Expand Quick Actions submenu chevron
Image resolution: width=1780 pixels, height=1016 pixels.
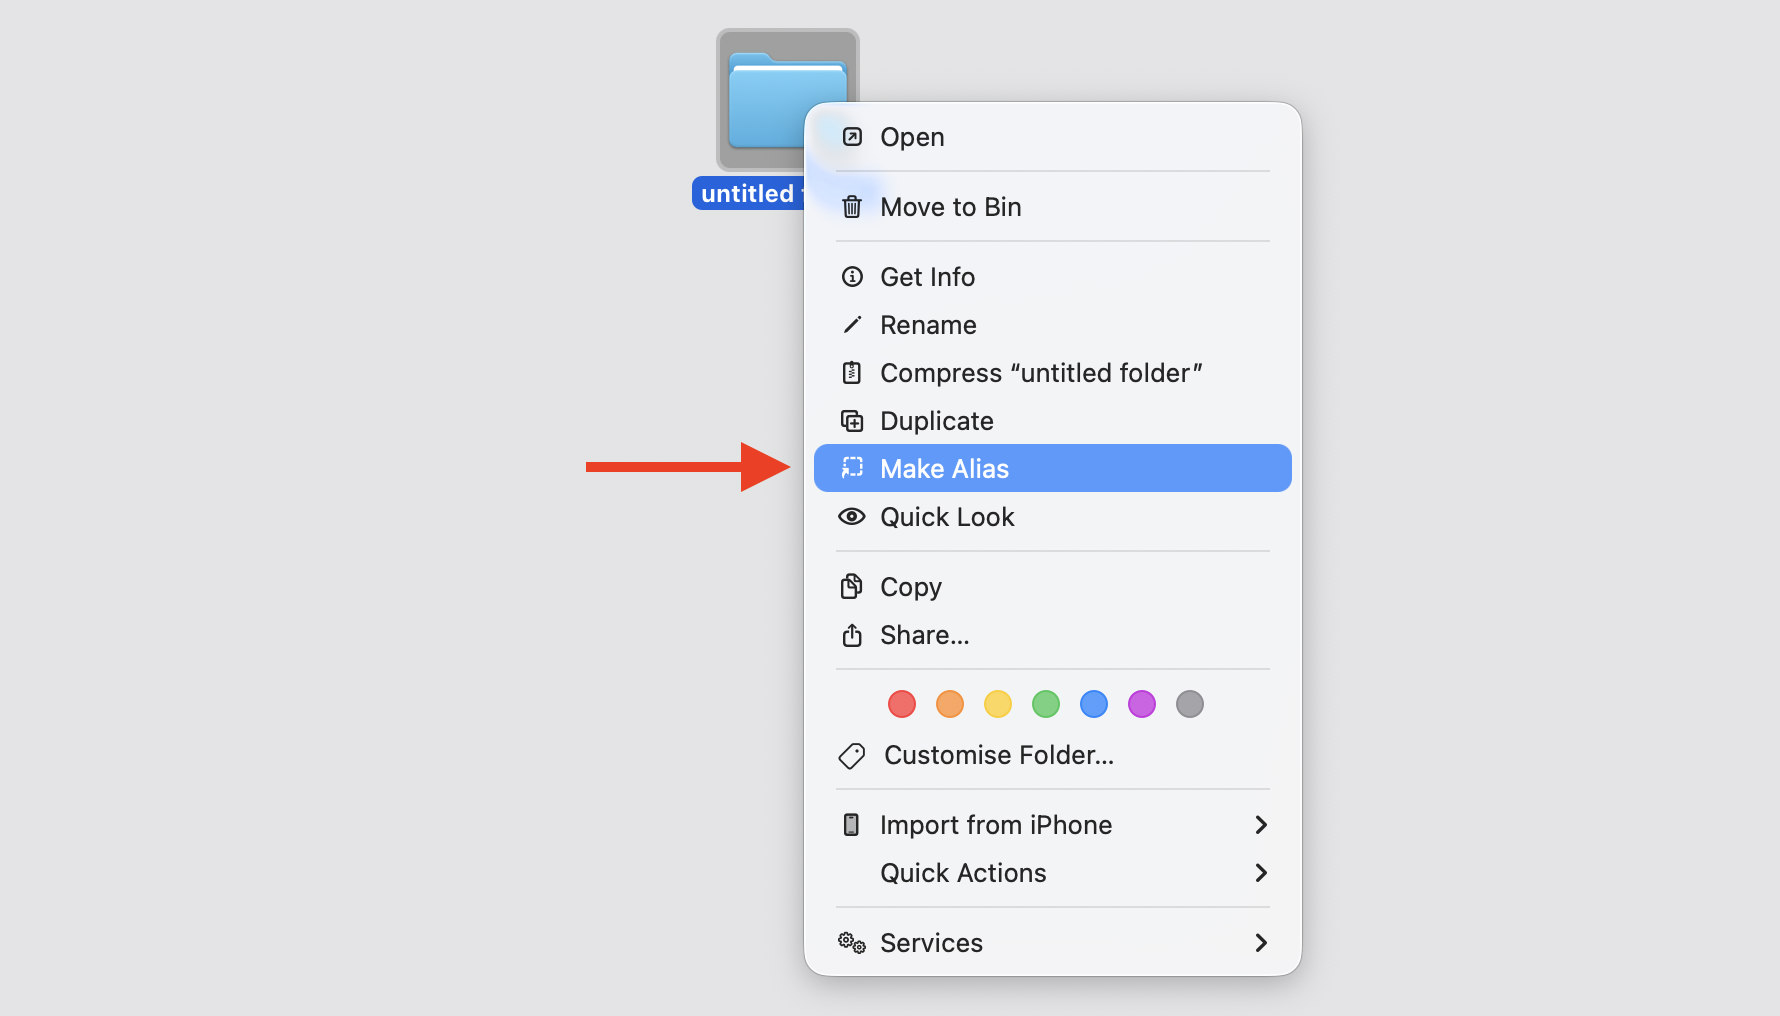[x=1261, y=873]
